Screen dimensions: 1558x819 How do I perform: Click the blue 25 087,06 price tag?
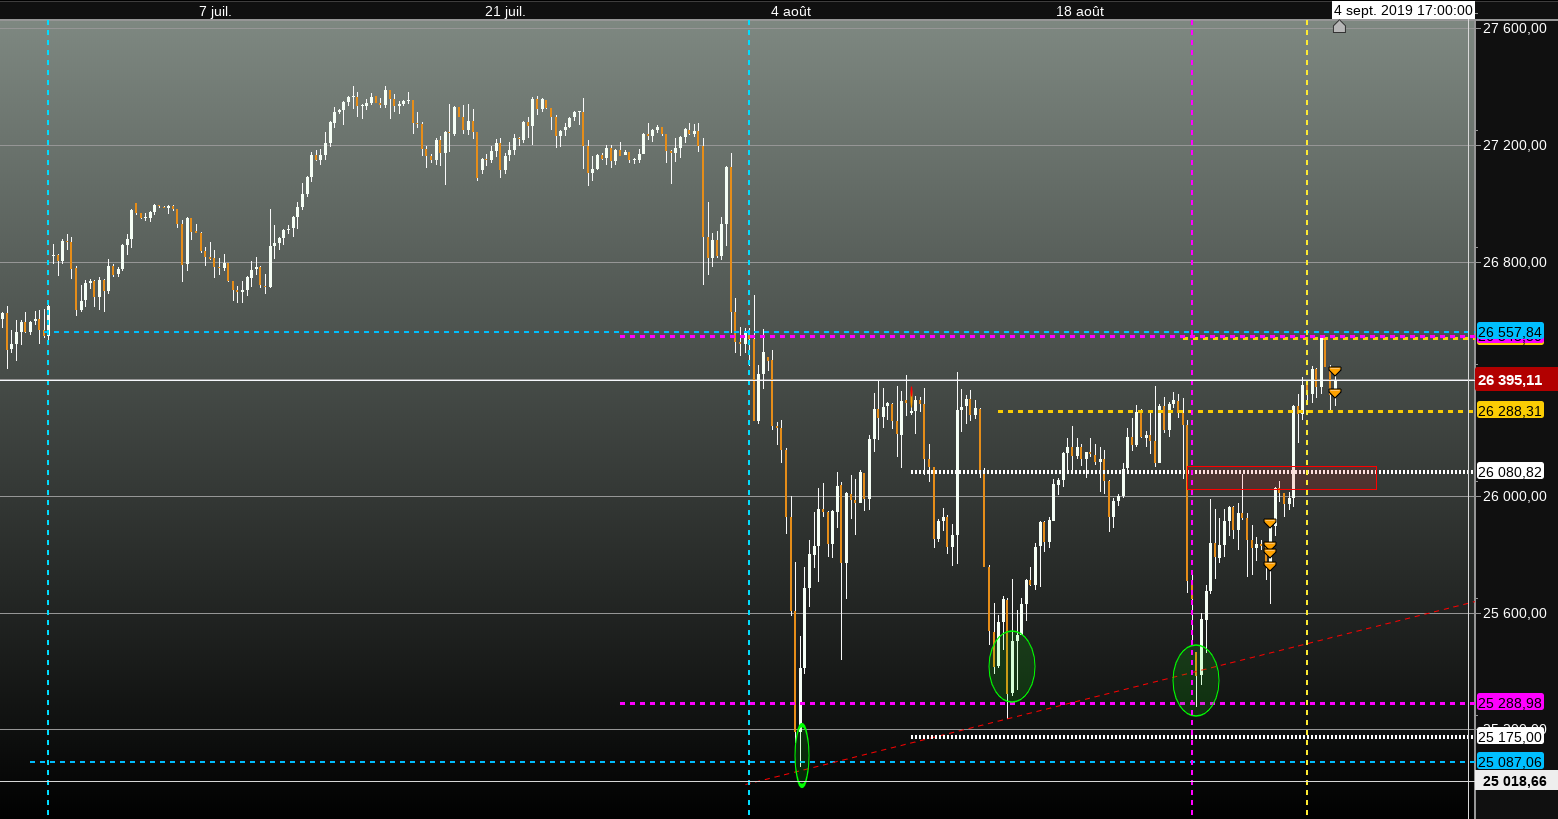coord(1510,762)
